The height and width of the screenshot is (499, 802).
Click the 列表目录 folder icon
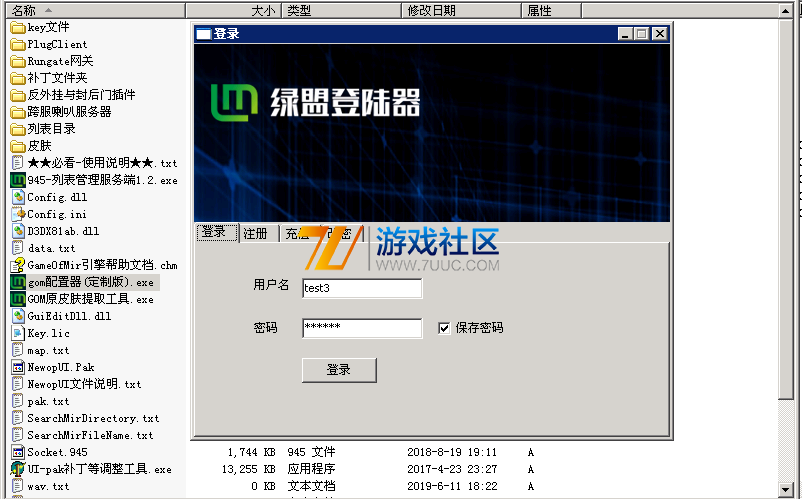coord(18,129)
